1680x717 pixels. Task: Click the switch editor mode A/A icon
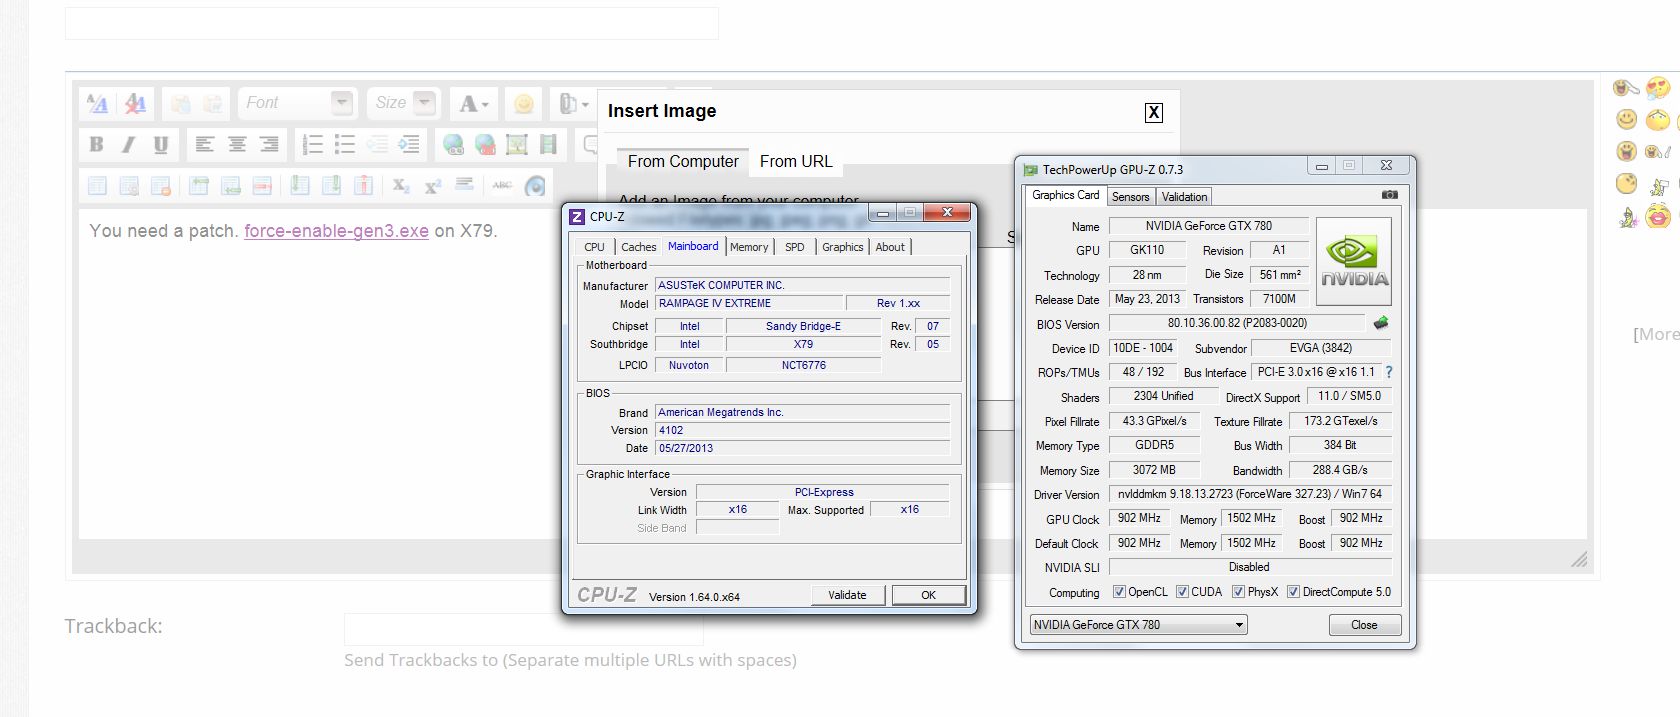point(97,103)
